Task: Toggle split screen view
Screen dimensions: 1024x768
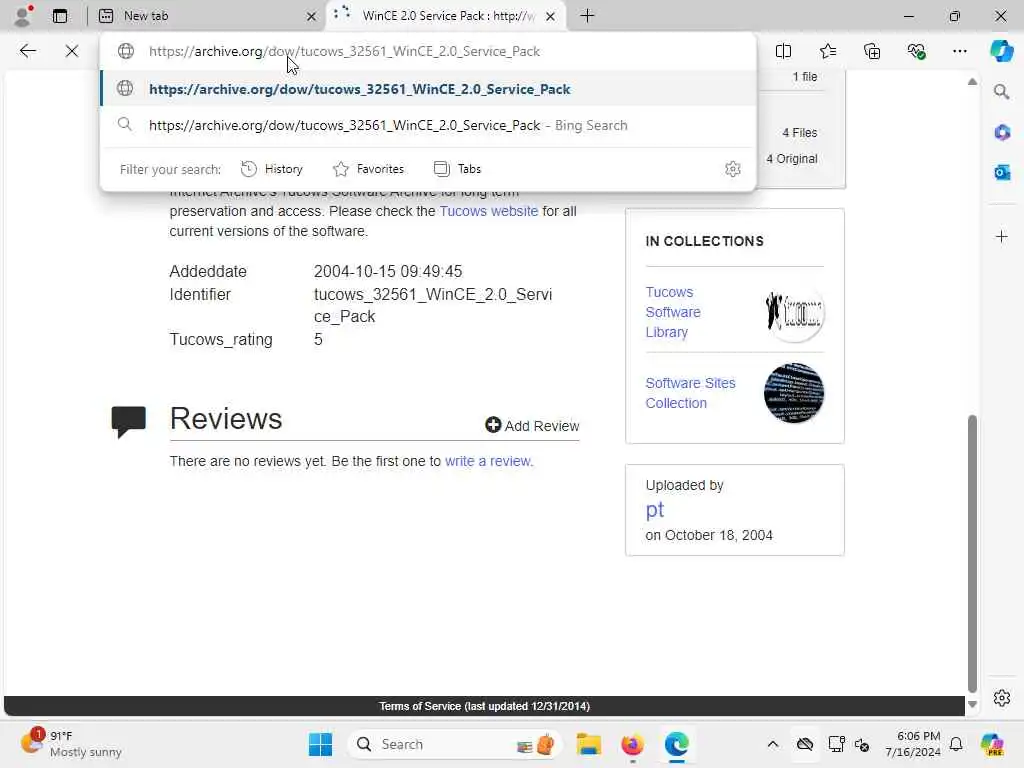Action: (x=783, y=51)
